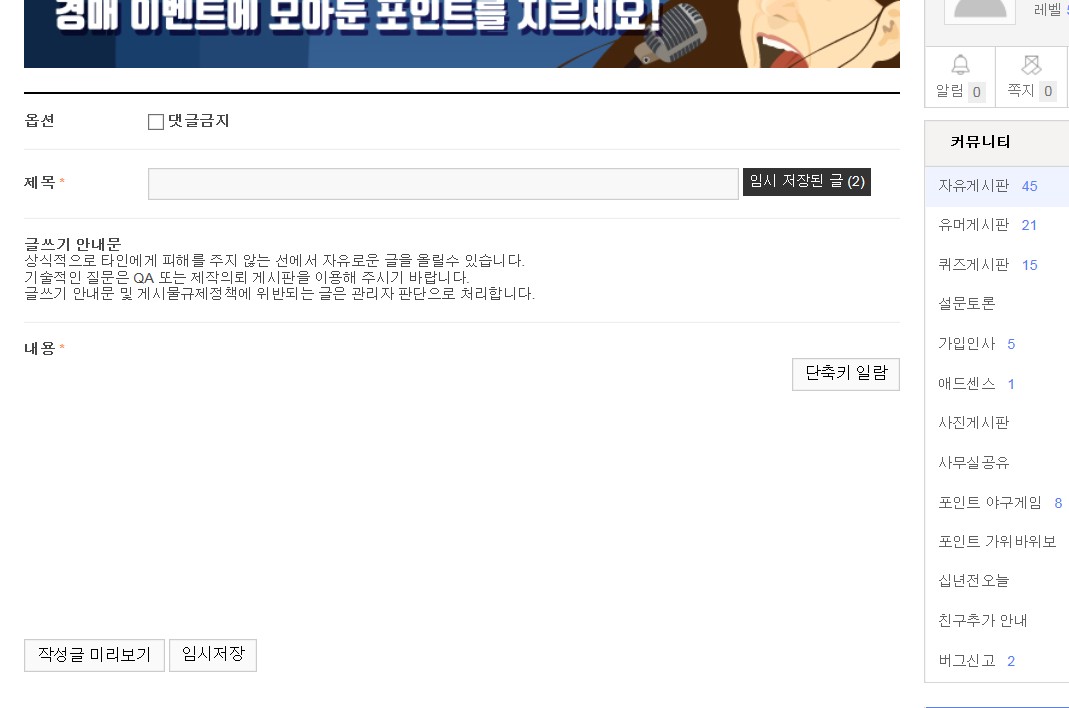Click the auction event banner image
The image size is (1069, 708).
[x=462, y=33]
